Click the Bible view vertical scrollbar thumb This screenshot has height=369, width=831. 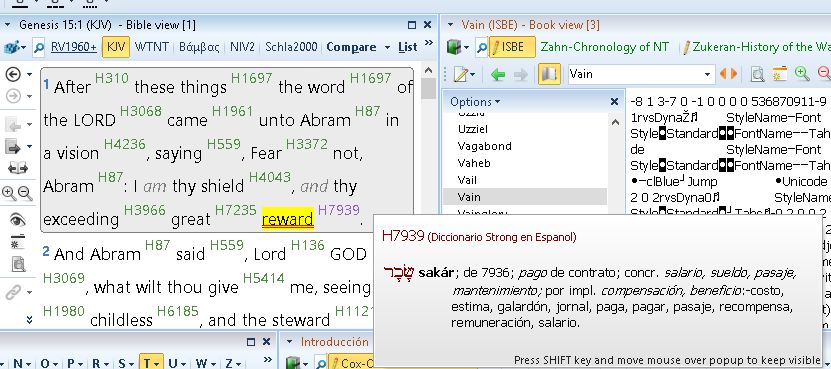pos(428,89)
